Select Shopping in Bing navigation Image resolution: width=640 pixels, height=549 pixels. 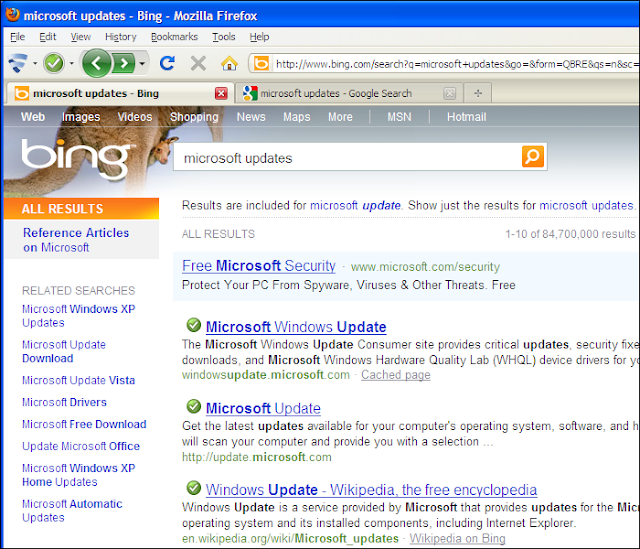(x=194, y=117)
